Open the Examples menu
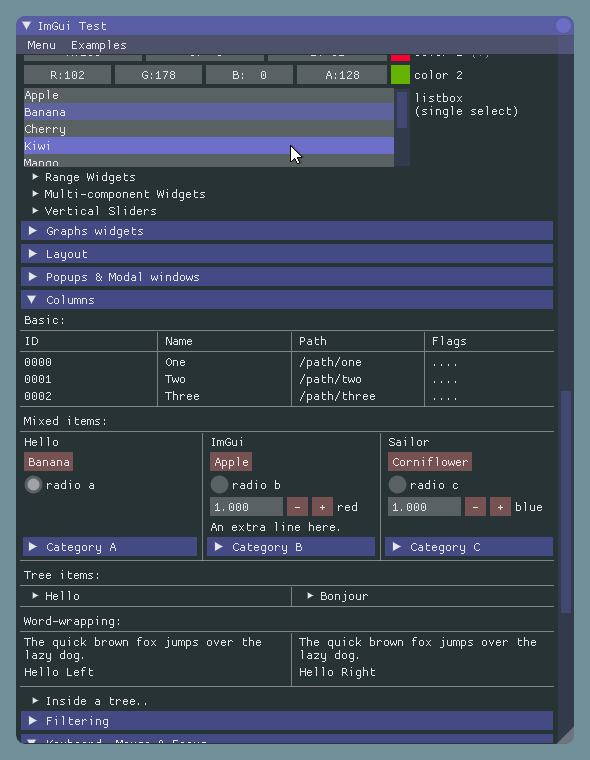590x760 pixels. click(x=98, y=45)
